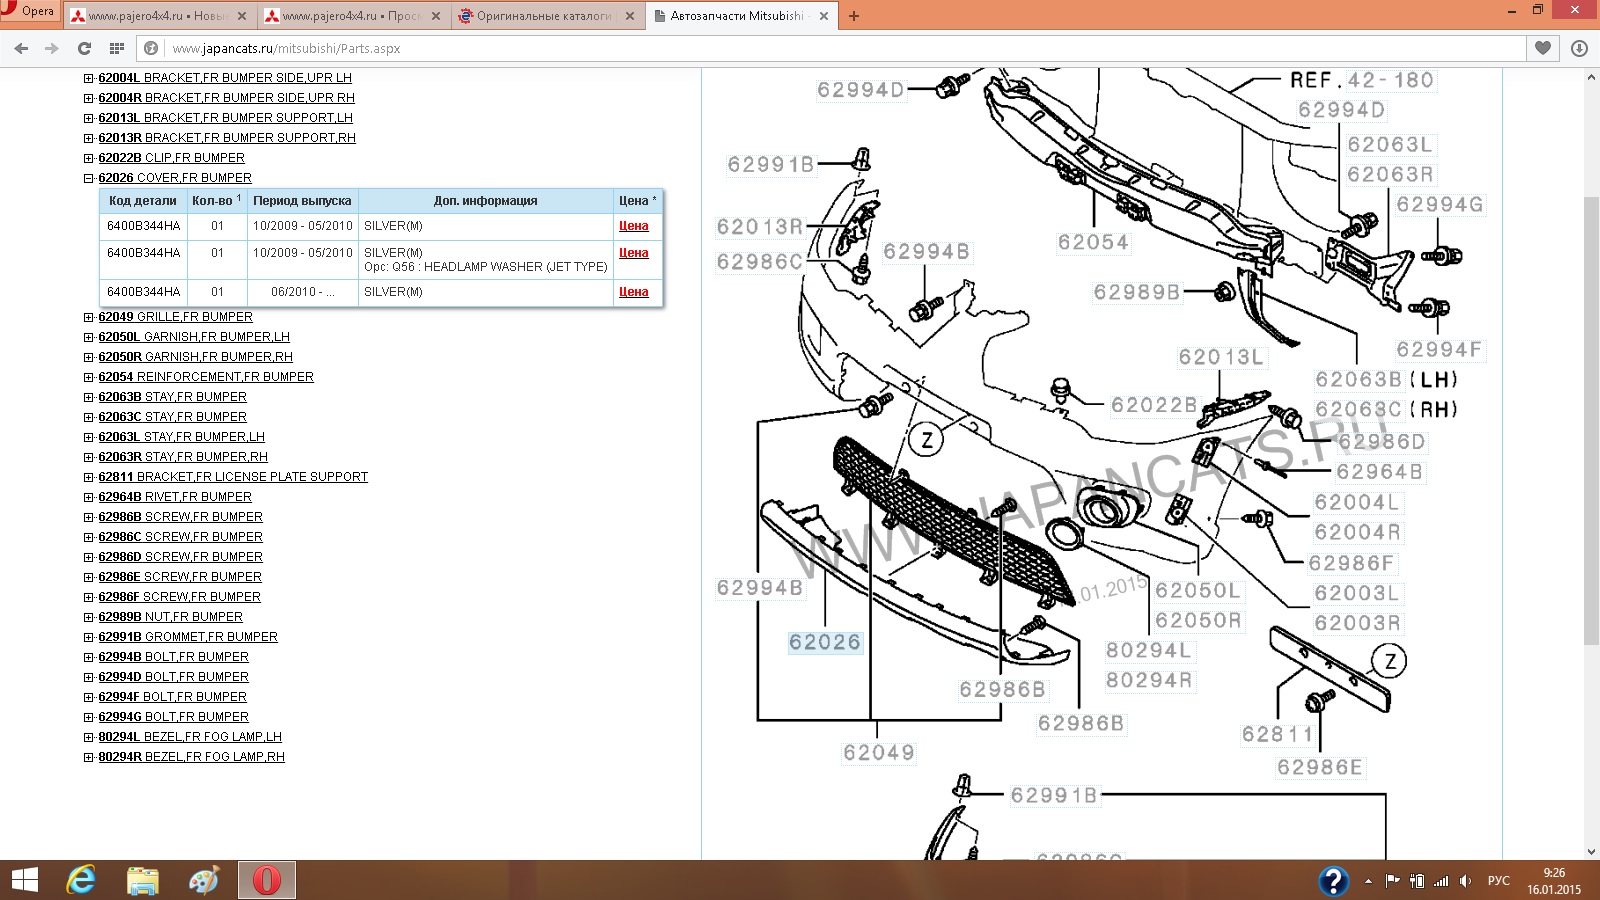Switch to the first pajero4x4.ru tab
The image size is (1600, 900).
(x=158, y=16)
